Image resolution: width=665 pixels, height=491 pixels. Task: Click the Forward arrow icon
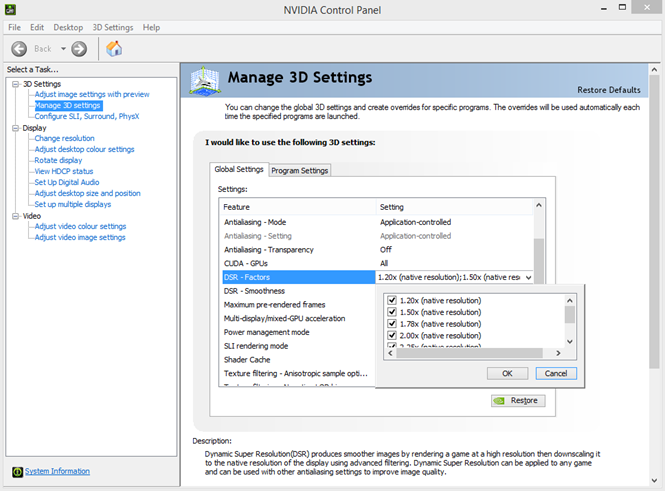click(79, 49)
